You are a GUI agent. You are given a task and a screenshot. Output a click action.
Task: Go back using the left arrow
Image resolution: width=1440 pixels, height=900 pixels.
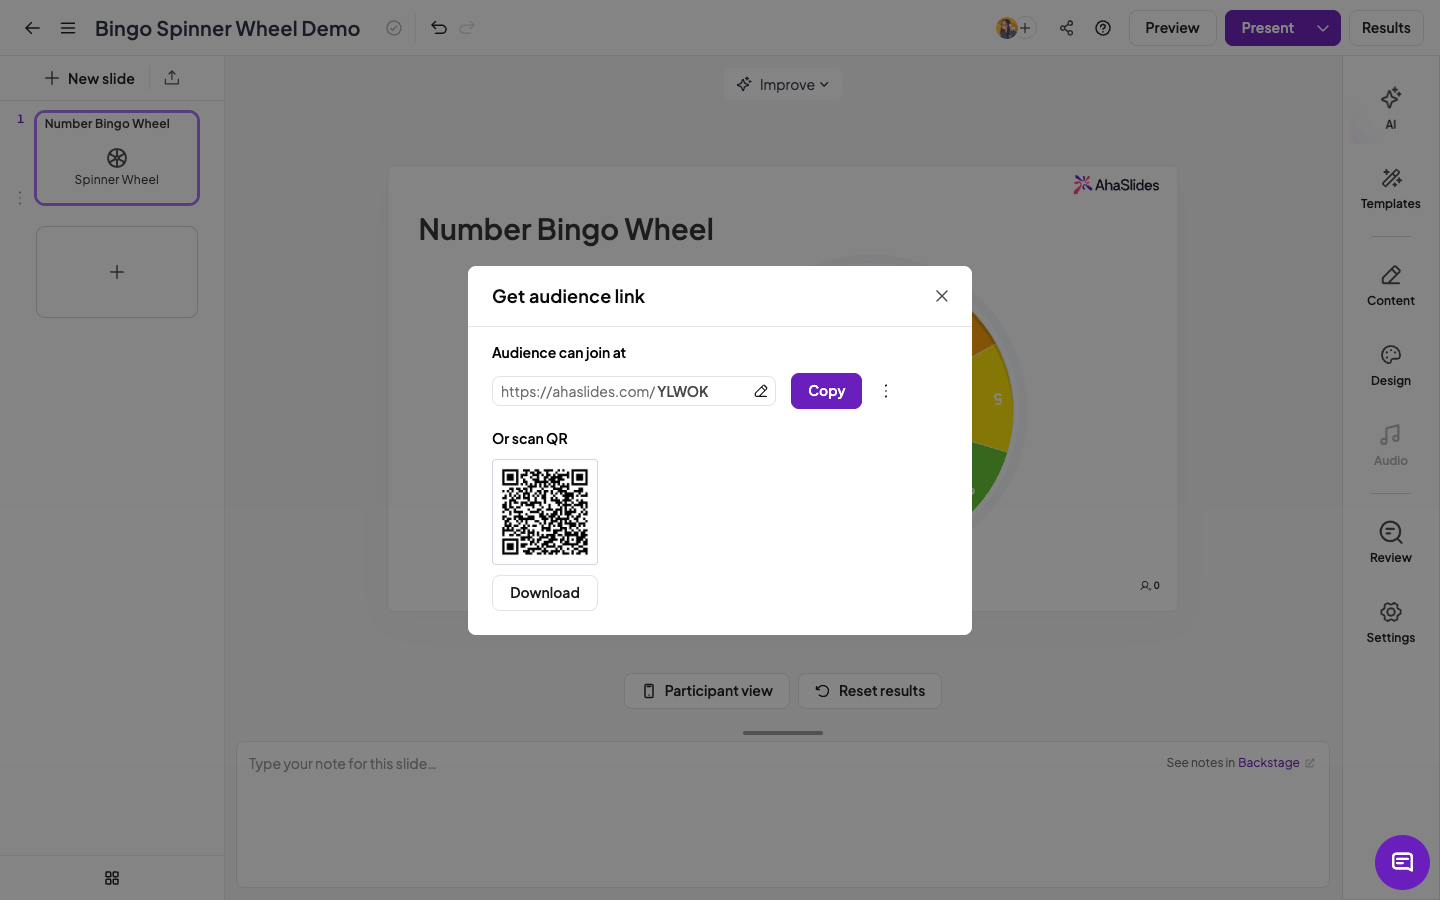tap(32, 28)
